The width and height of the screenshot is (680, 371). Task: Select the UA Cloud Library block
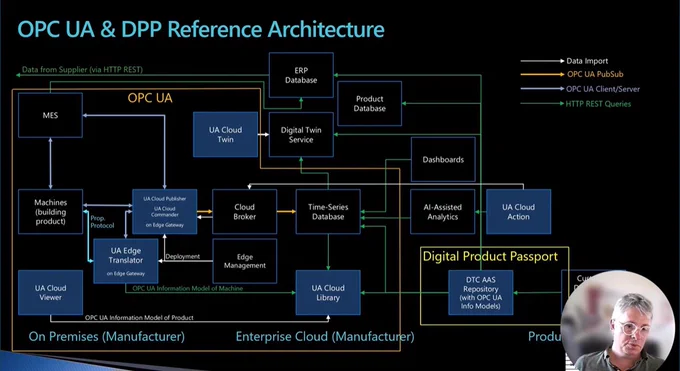tap(328, 292)
